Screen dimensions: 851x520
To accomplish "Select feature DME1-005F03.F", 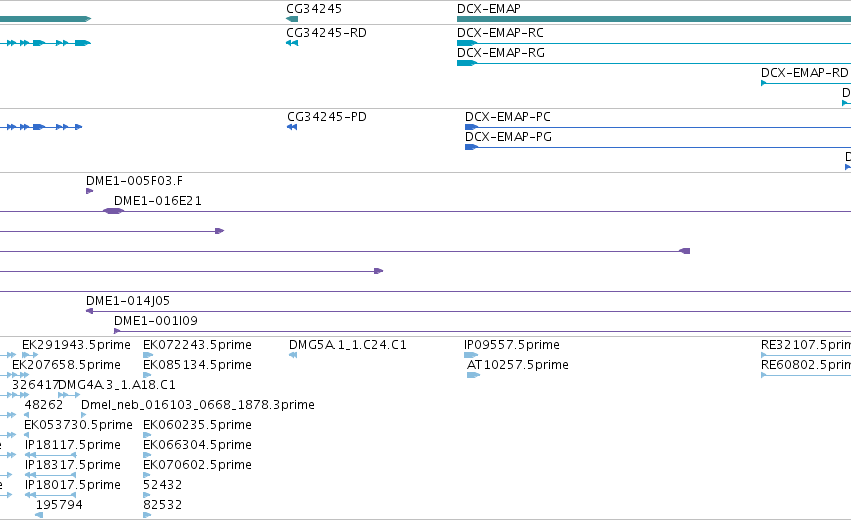I will [134, 181].
